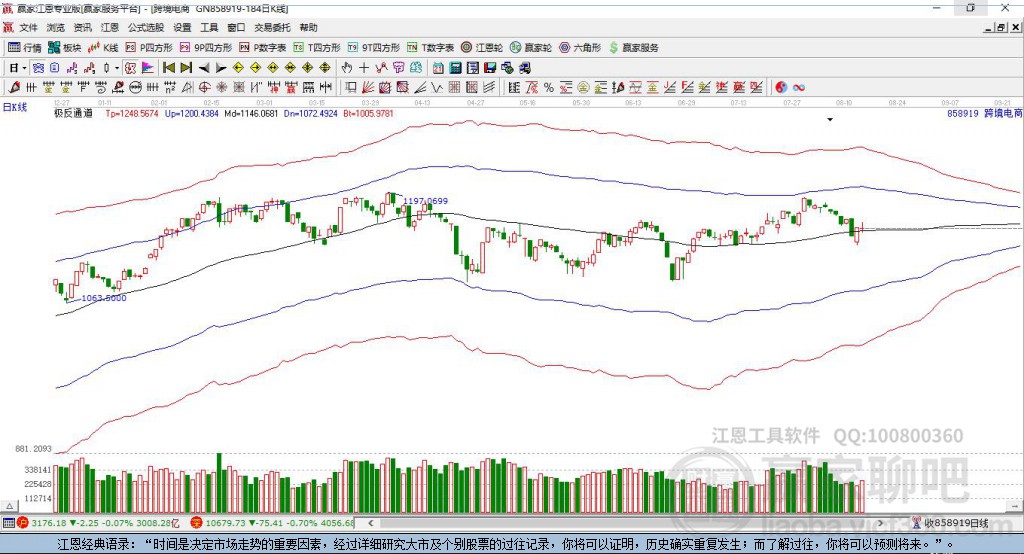Activate the crosshair cursor tool
This screenshot has width=1024, height=554.
coord(364,68)
